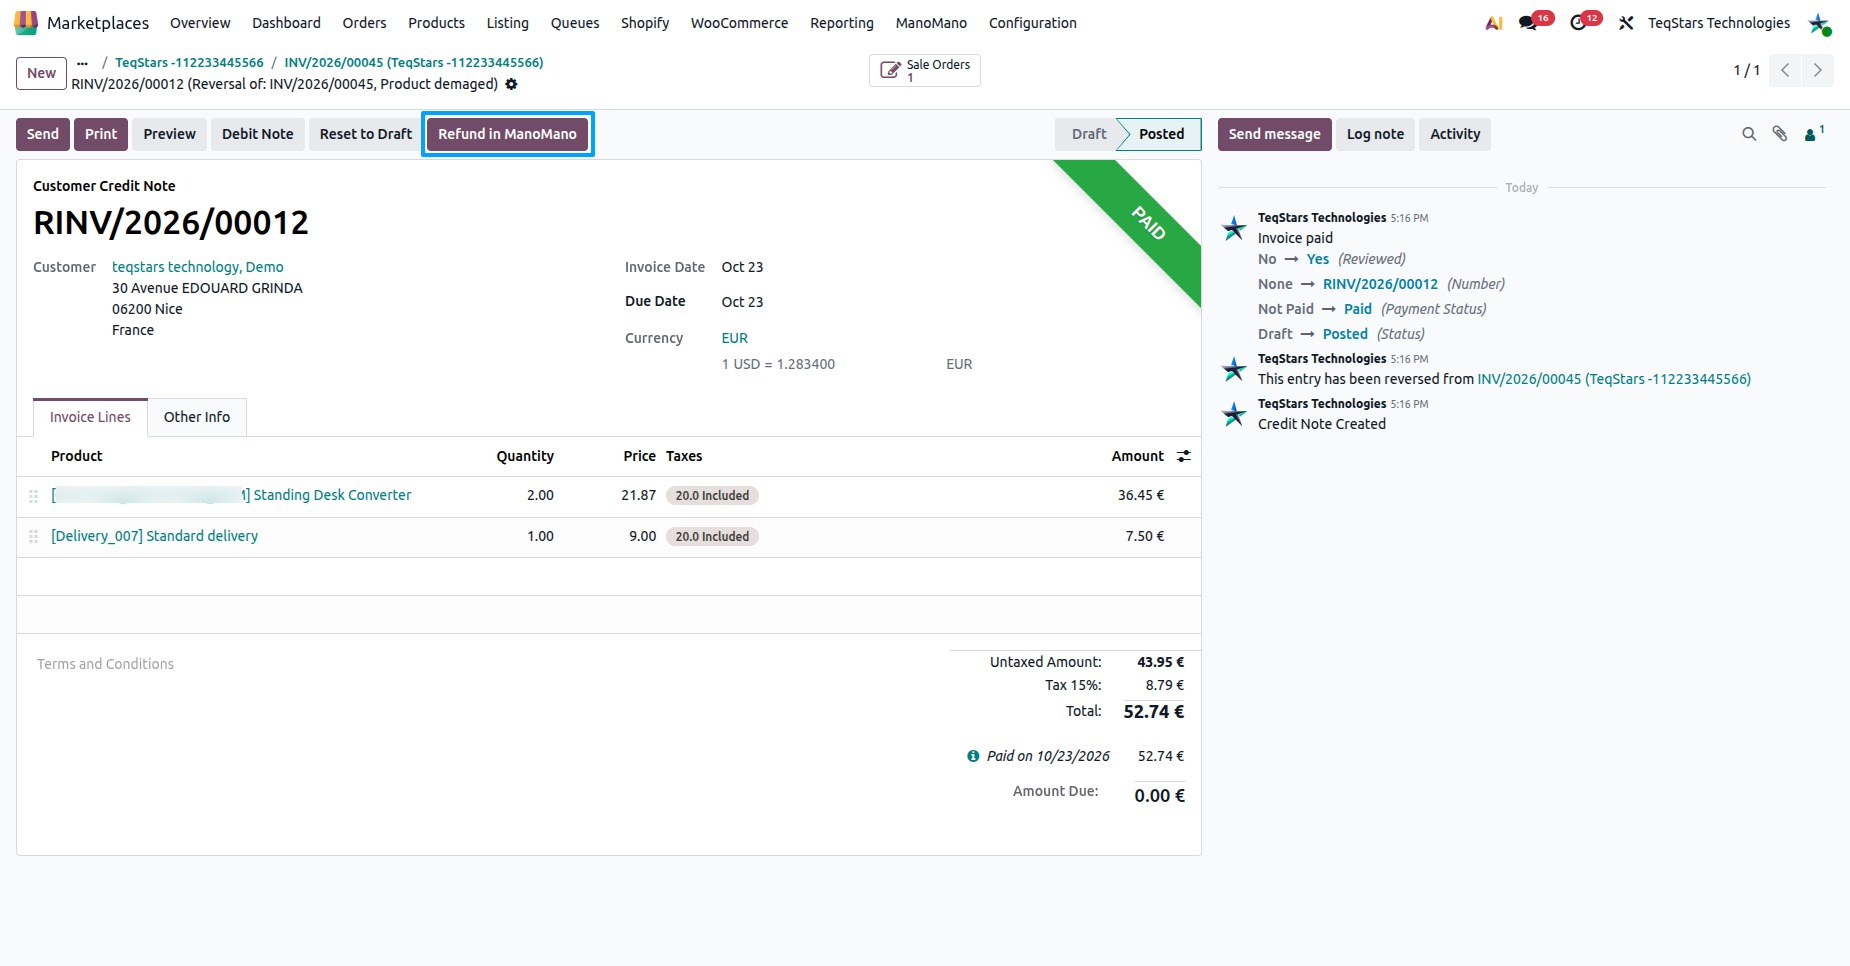
Task: Go to previous record arrow
Action: coord(1785,70)
